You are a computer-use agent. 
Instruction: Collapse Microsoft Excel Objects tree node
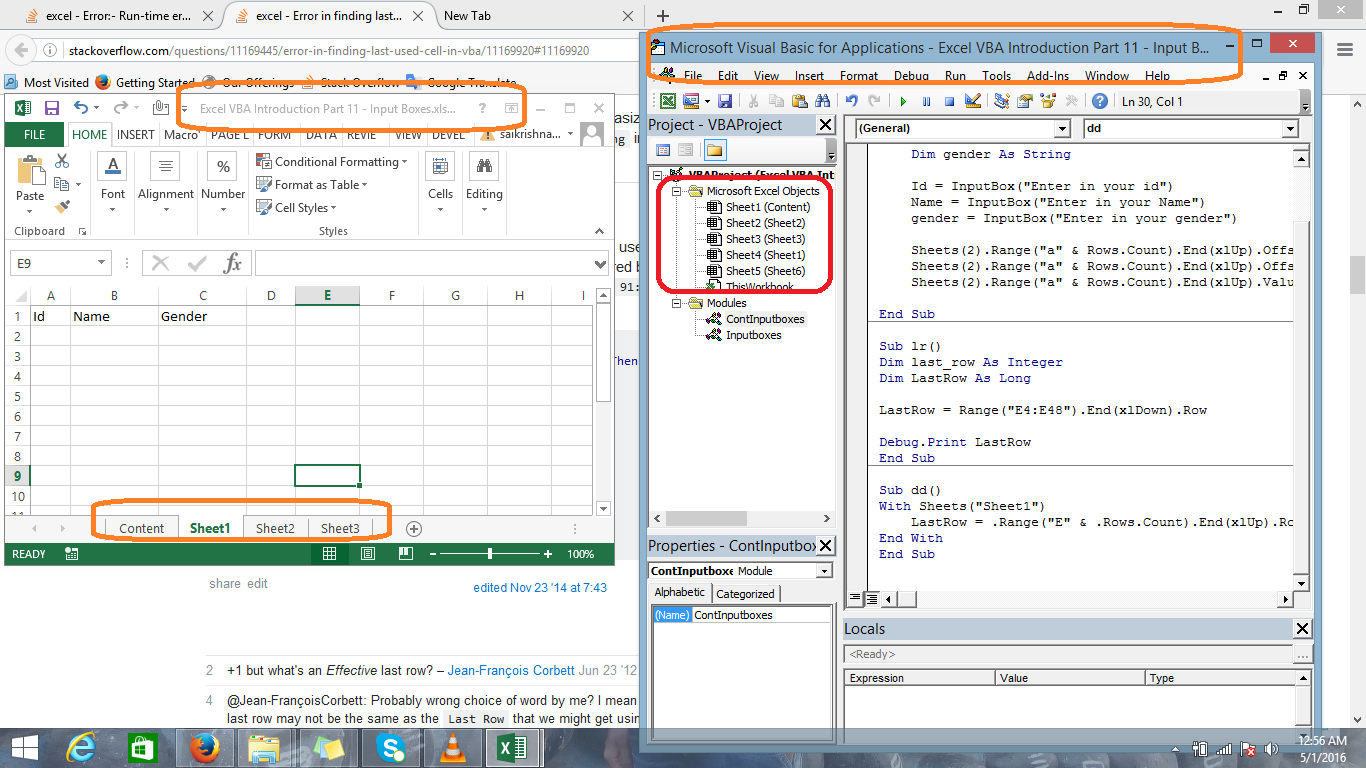[677, 191]
